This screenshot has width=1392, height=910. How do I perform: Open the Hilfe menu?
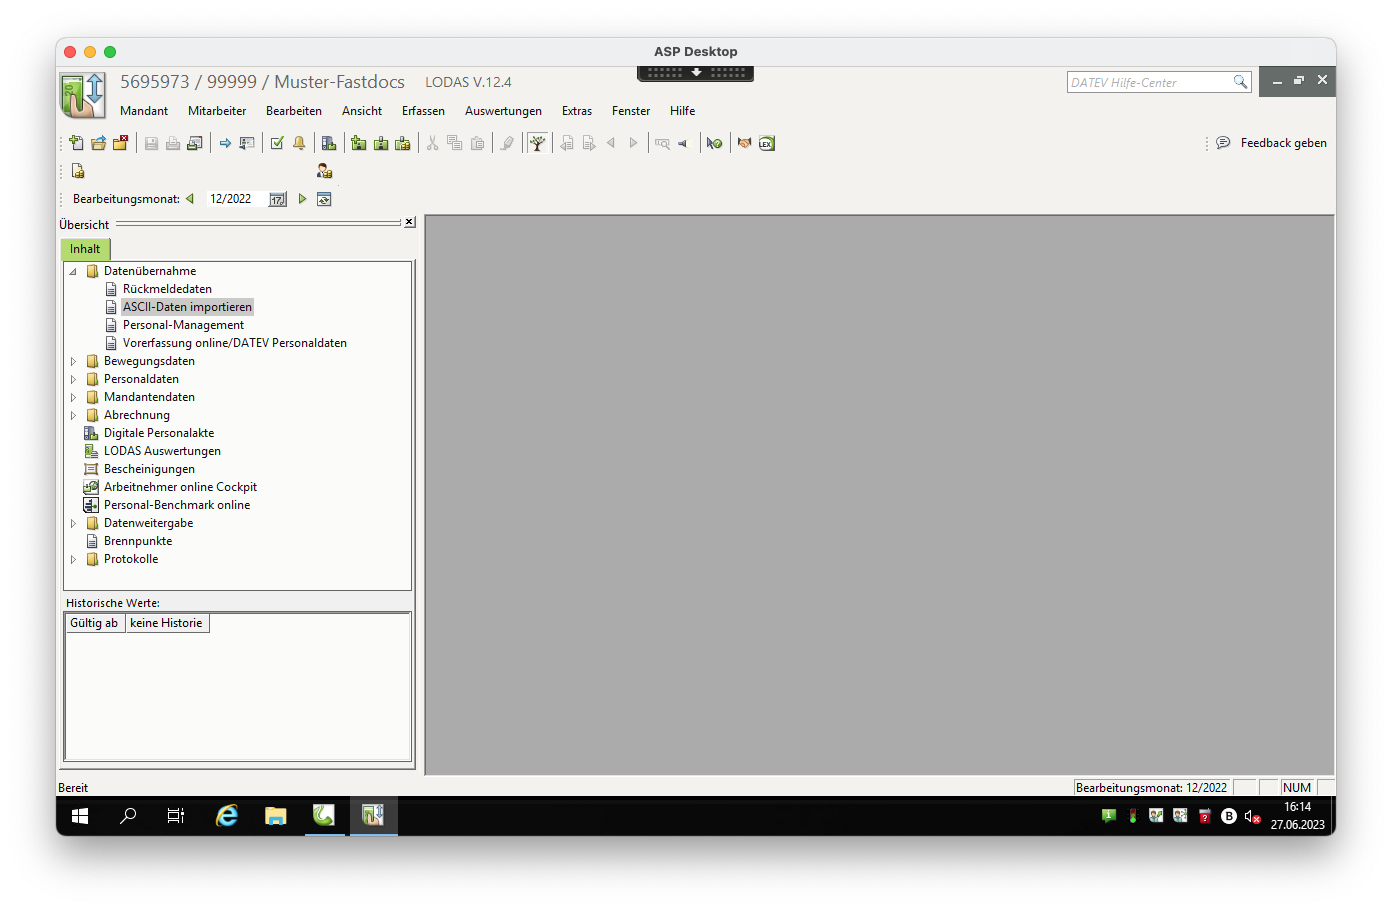pyautogui.click(x=683, y=111)
